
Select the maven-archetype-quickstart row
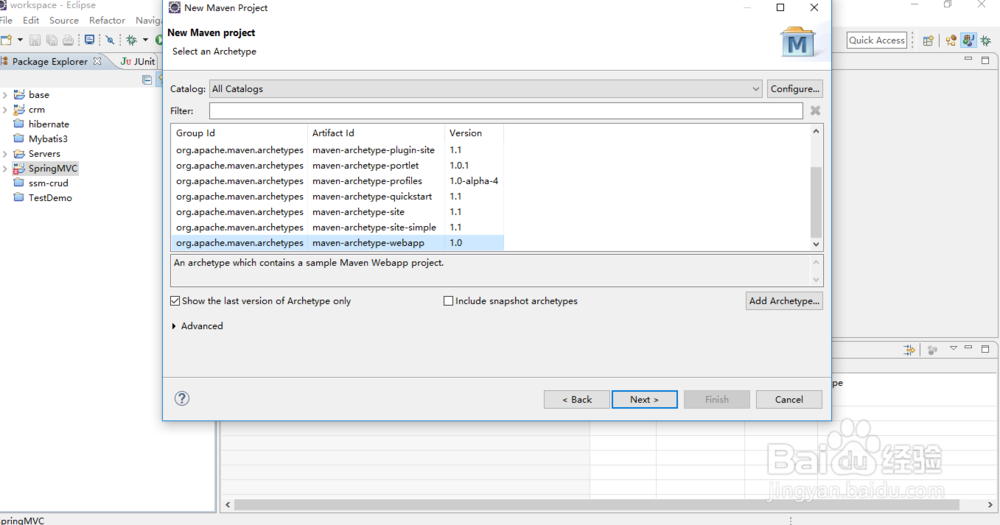pos(337,196)
